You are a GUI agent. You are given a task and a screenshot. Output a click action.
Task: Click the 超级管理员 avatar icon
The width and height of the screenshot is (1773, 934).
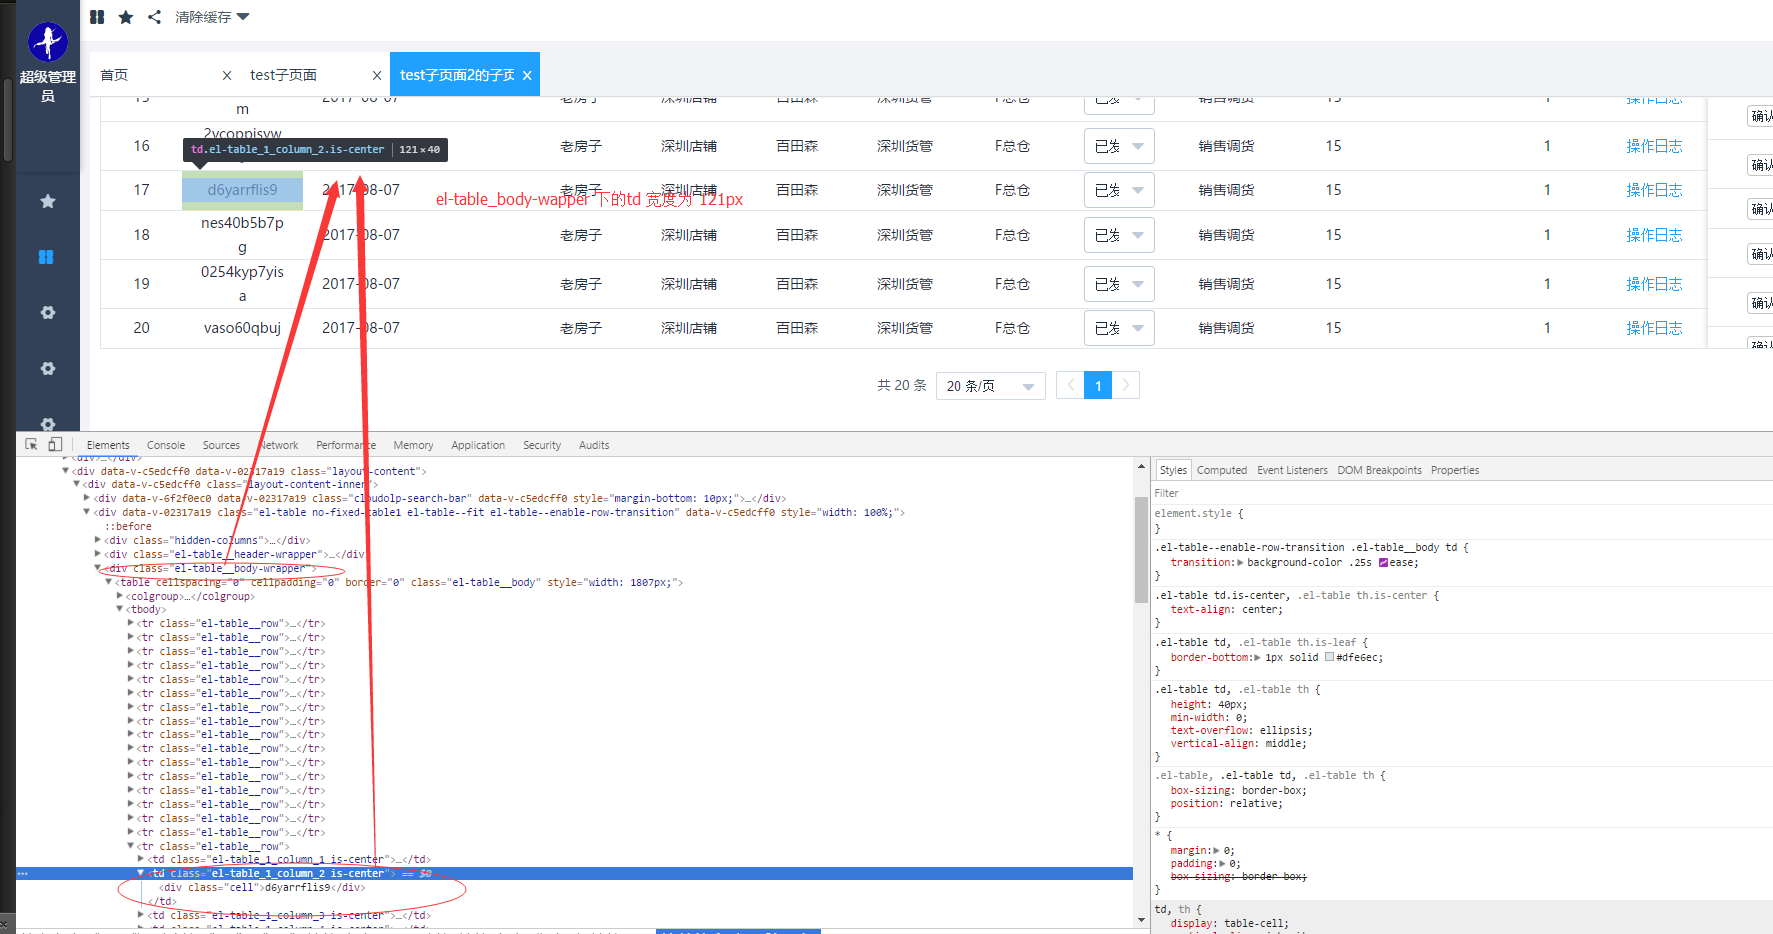tap(47, 43)
